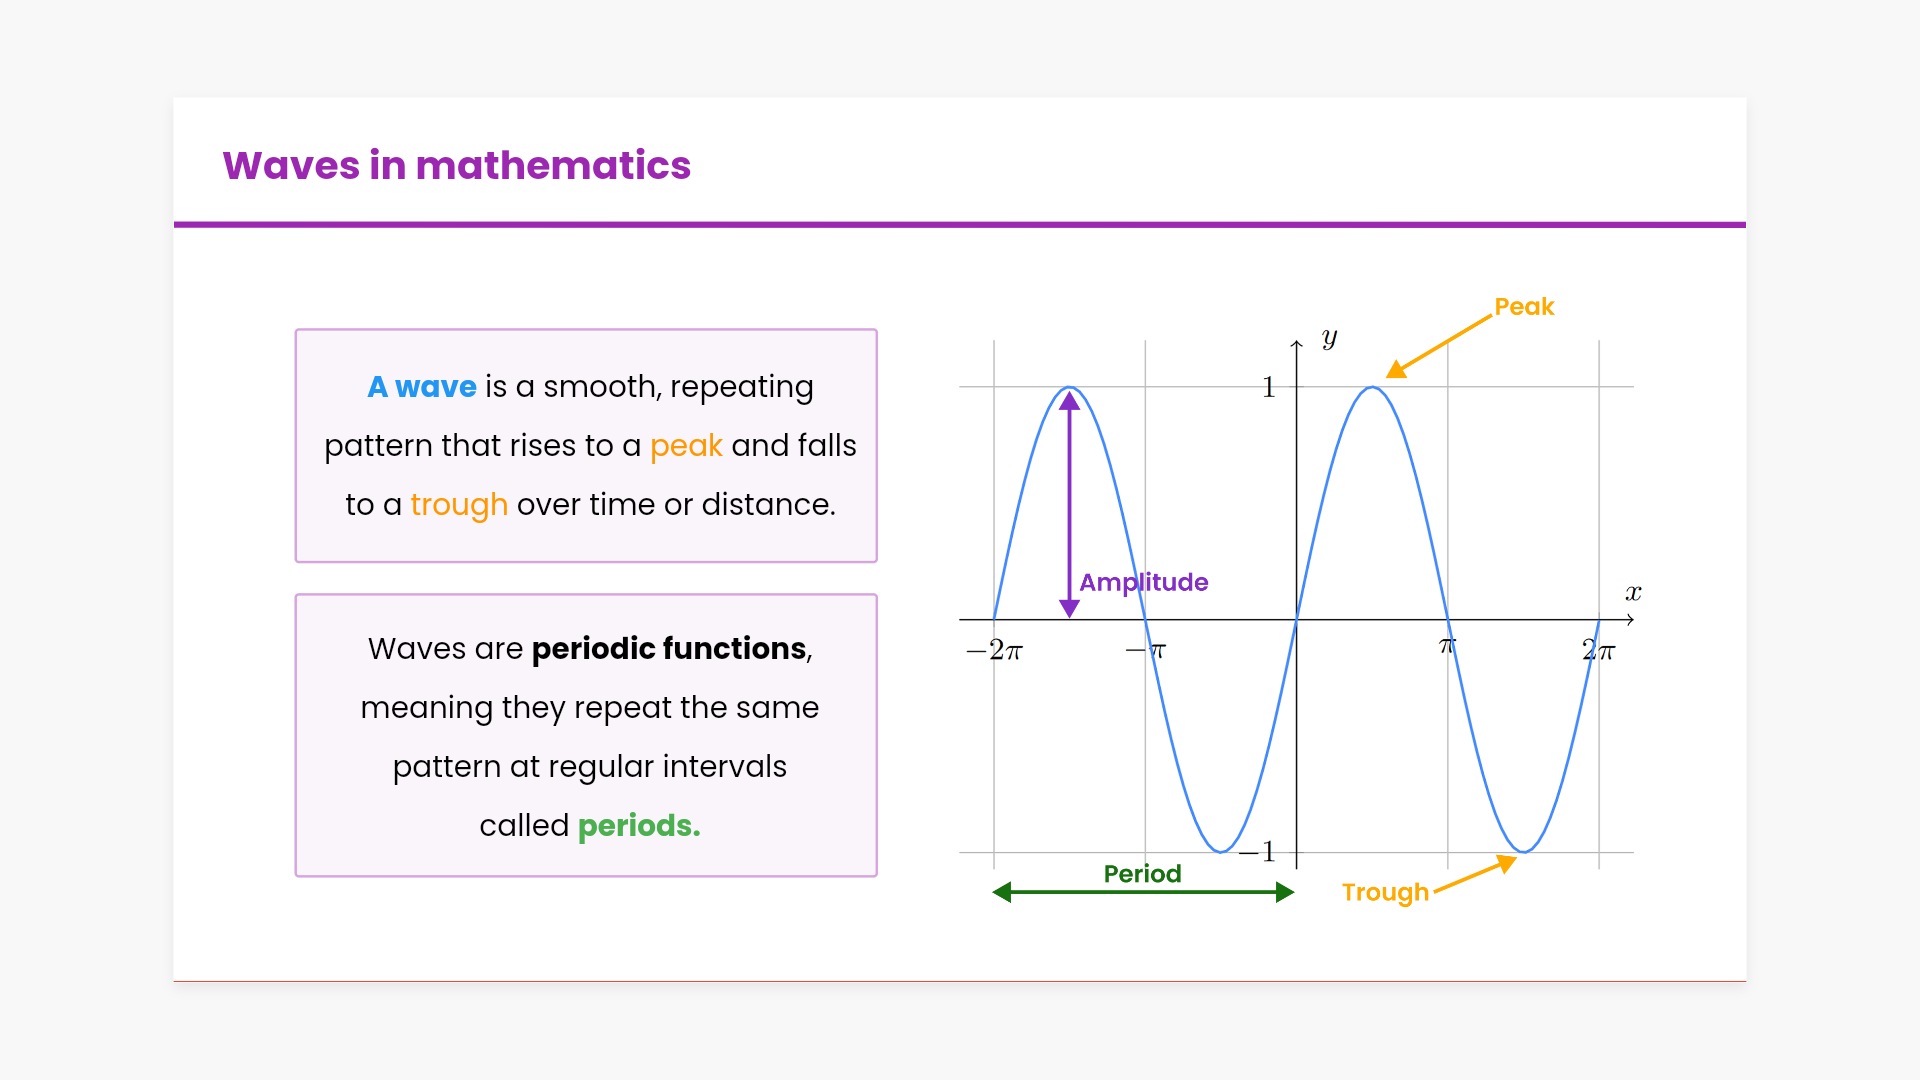The image size is (1920, 1080).
Task: Click the green word "periods."
Action: [639, 826]
